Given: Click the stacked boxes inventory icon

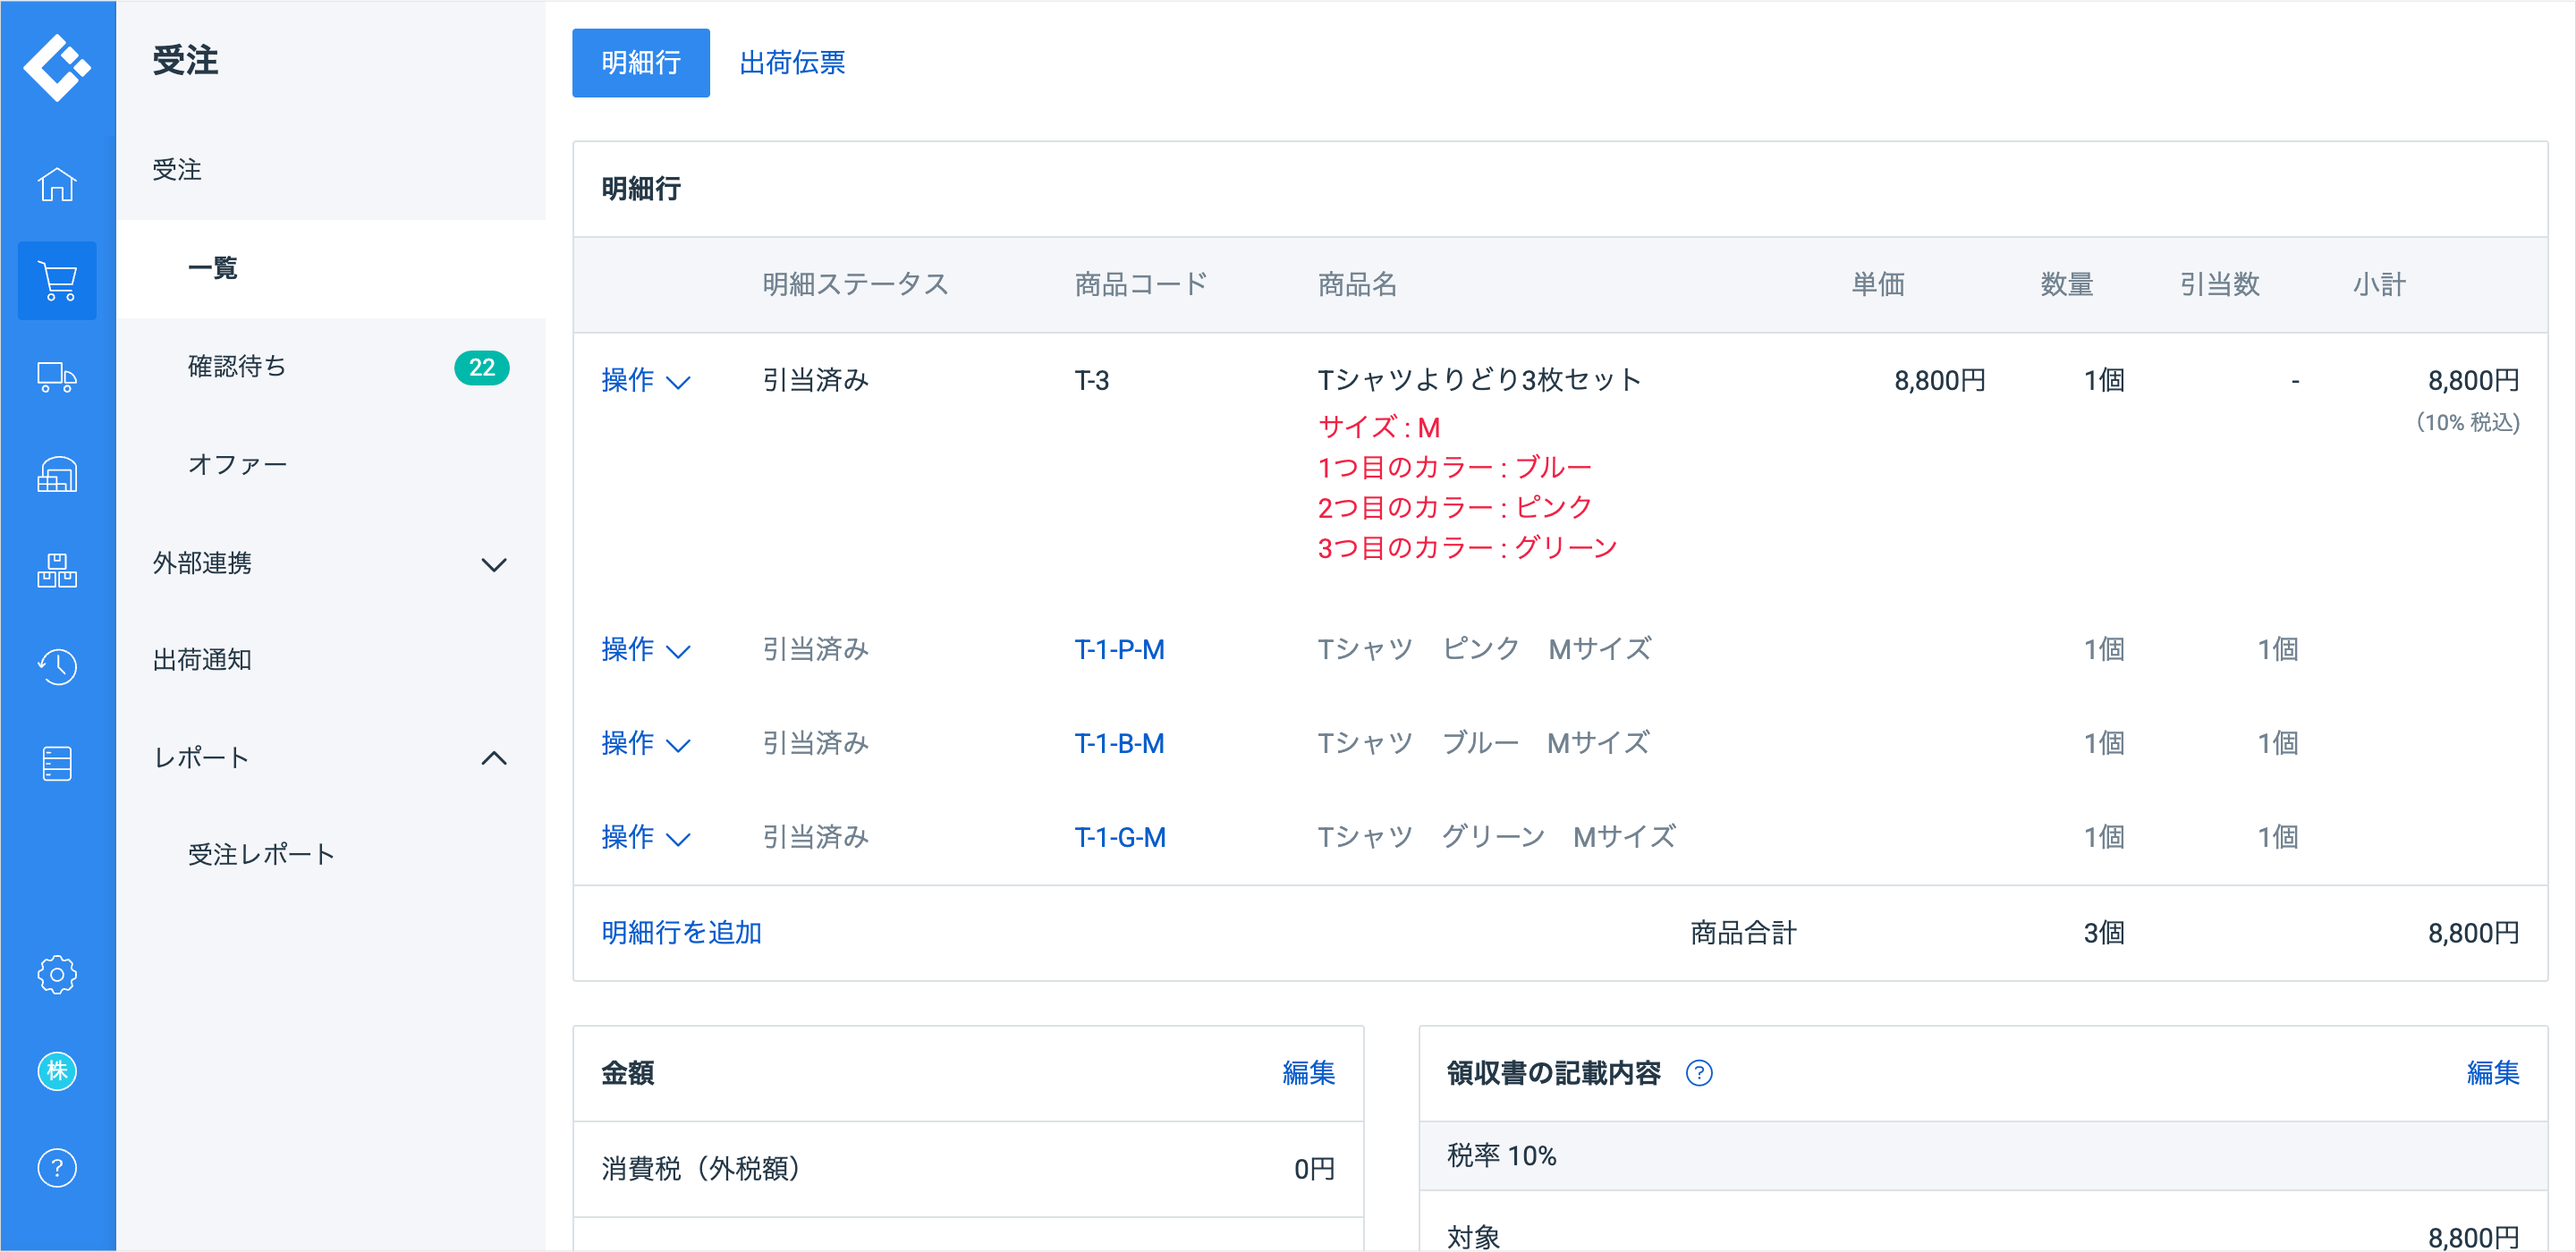Looking at the screenshot, I should click(x=57, y=570).
